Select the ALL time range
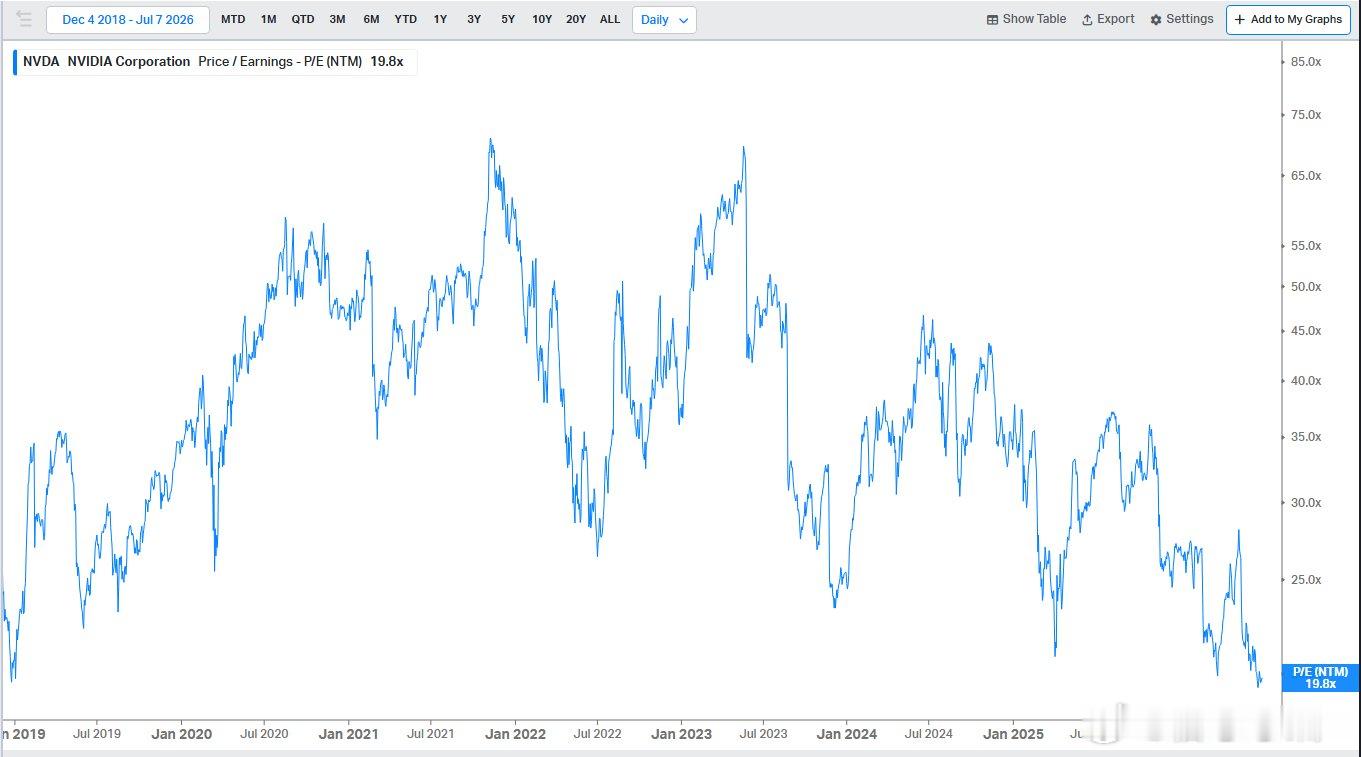Screen dimensions: 1361x757 (x=610, y=20)
